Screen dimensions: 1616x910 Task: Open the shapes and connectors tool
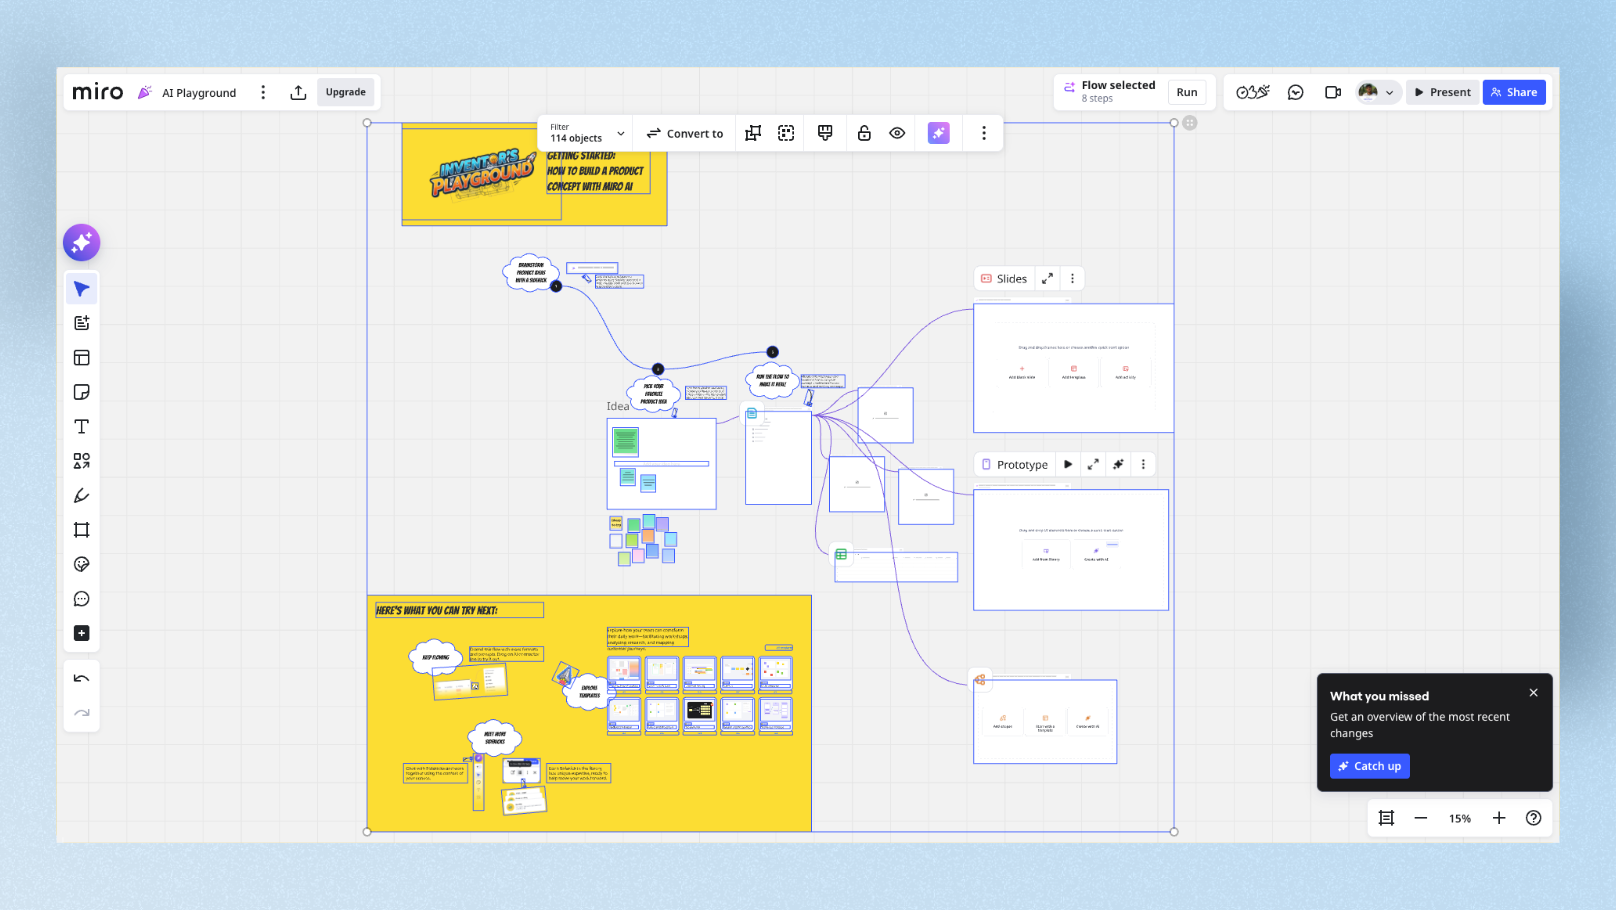[81, 461]
